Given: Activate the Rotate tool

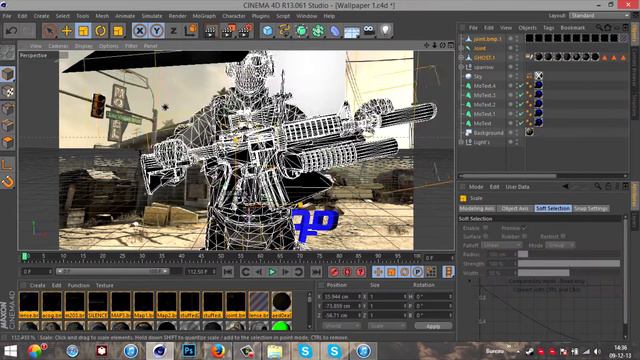Looking at the screenshot, I should click(x=100, y=31).
